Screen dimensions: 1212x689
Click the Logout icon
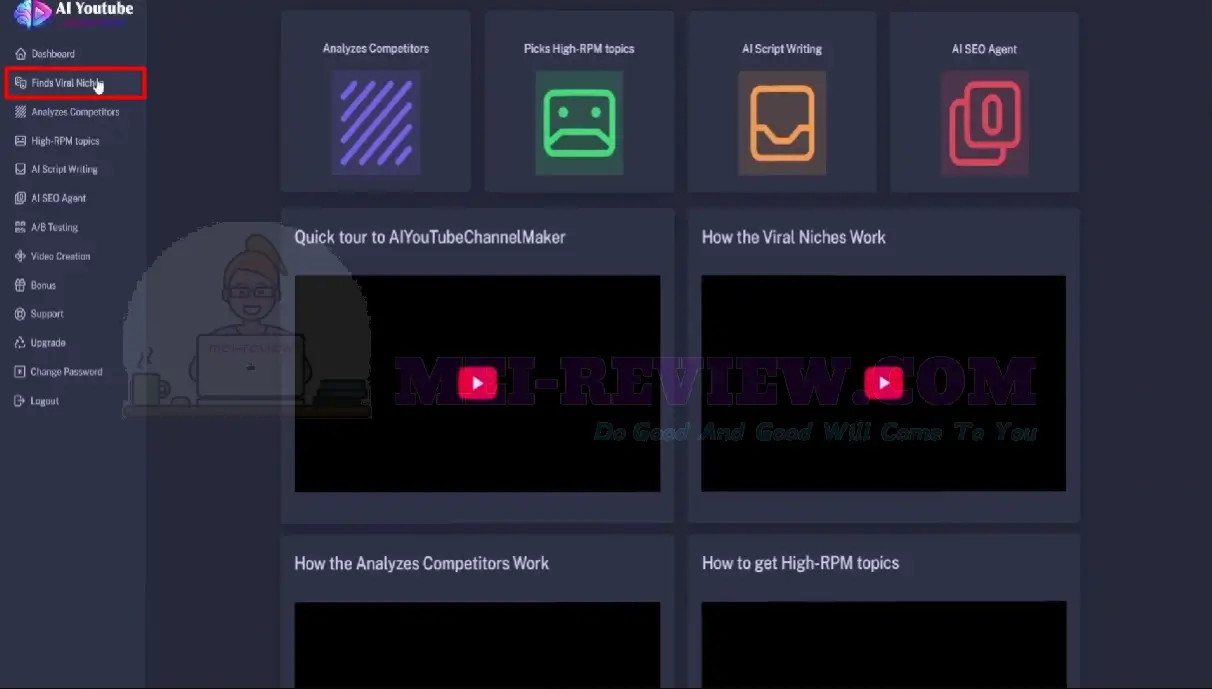coord(21,401)
